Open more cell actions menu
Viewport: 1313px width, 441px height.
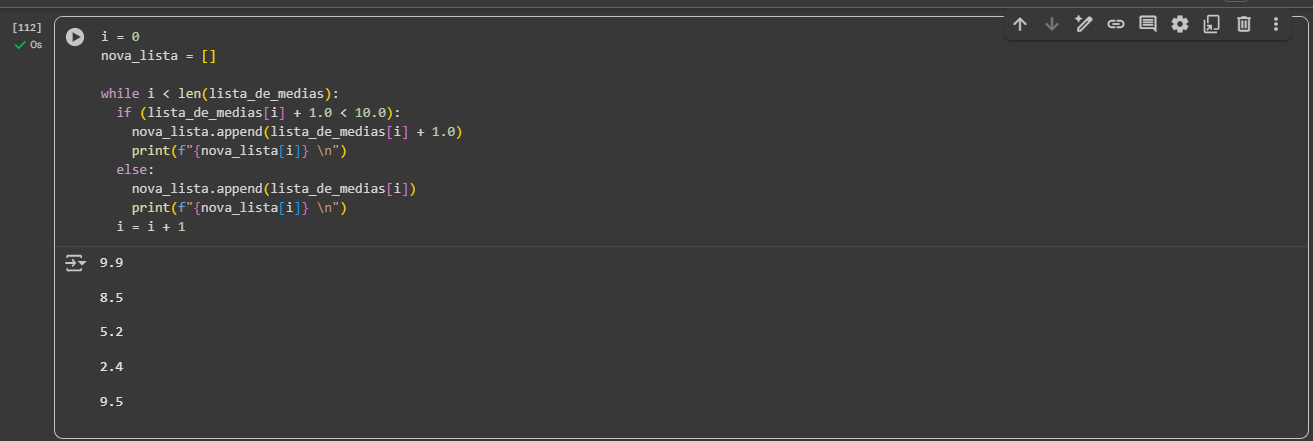[x=1276, y=24]
